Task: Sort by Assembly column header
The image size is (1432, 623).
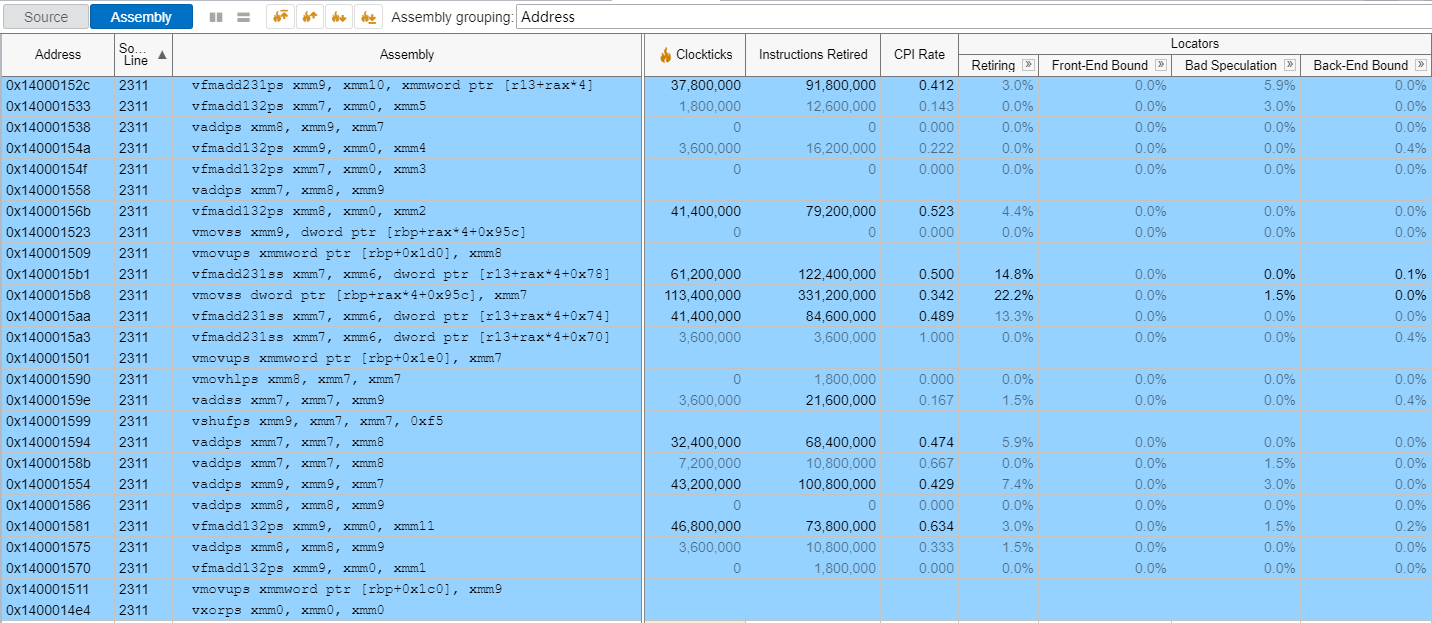Action: coord(407,55)
